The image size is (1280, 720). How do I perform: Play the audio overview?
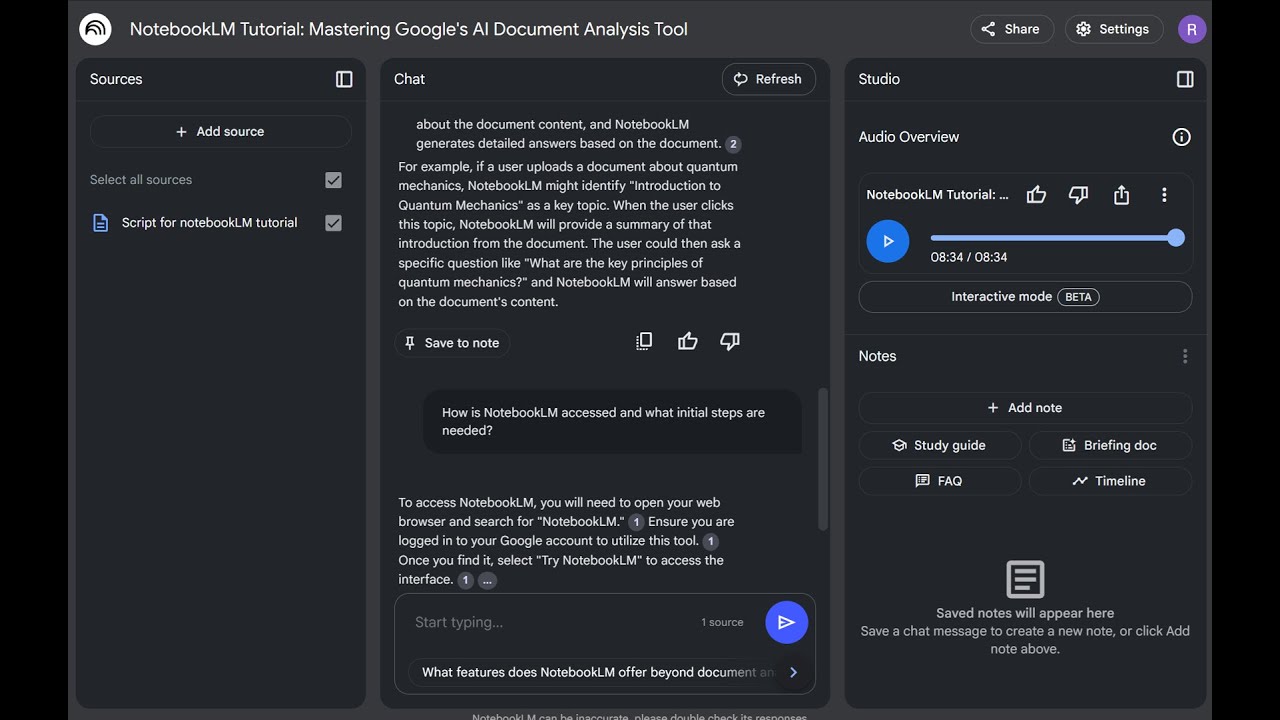pos(887,242)
